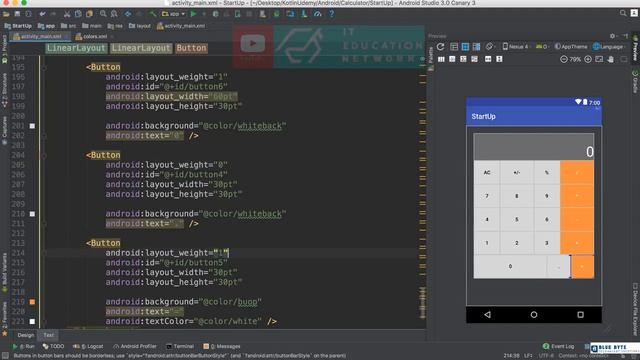Open the Logcat tool window

coord(88,346)
